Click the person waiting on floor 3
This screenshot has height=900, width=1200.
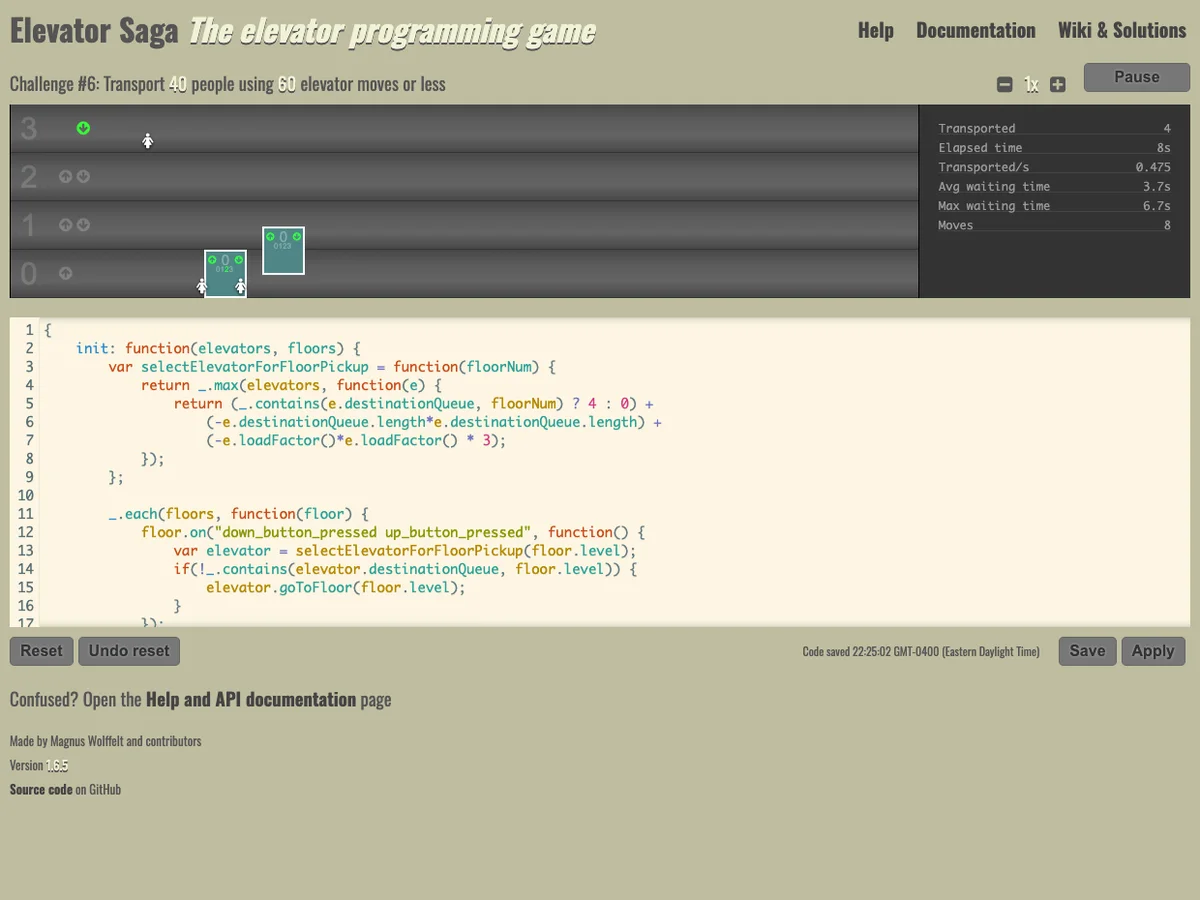point(147,141)
